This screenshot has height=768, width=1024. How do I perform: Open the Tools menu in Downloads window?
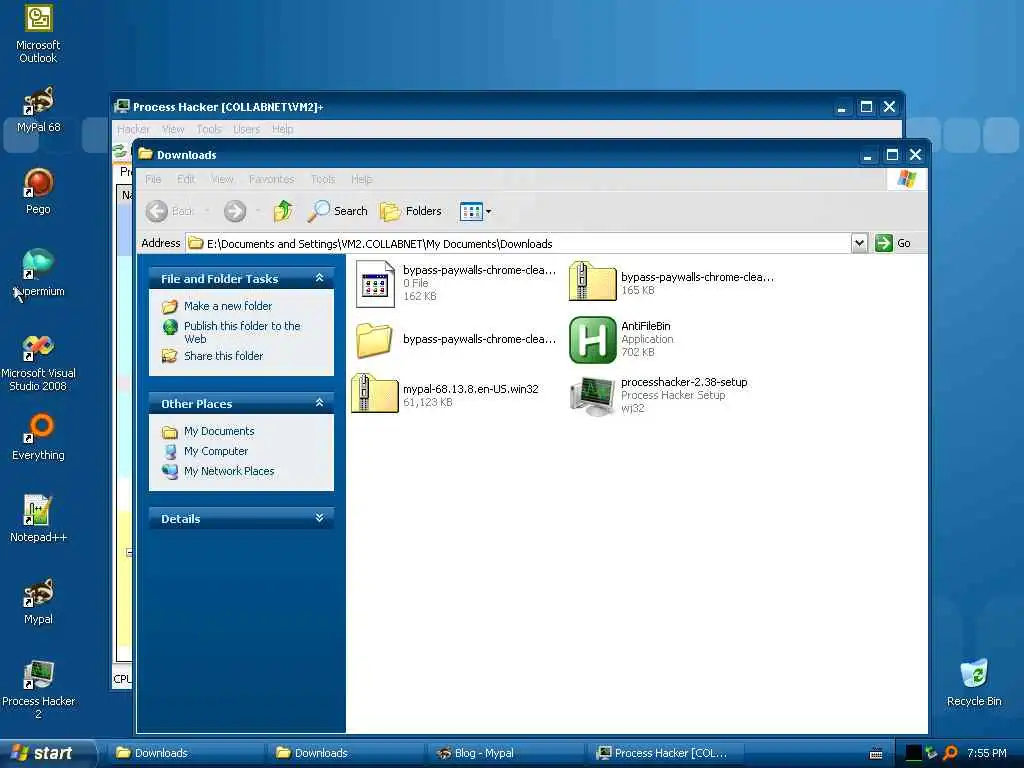coord(323,179)
